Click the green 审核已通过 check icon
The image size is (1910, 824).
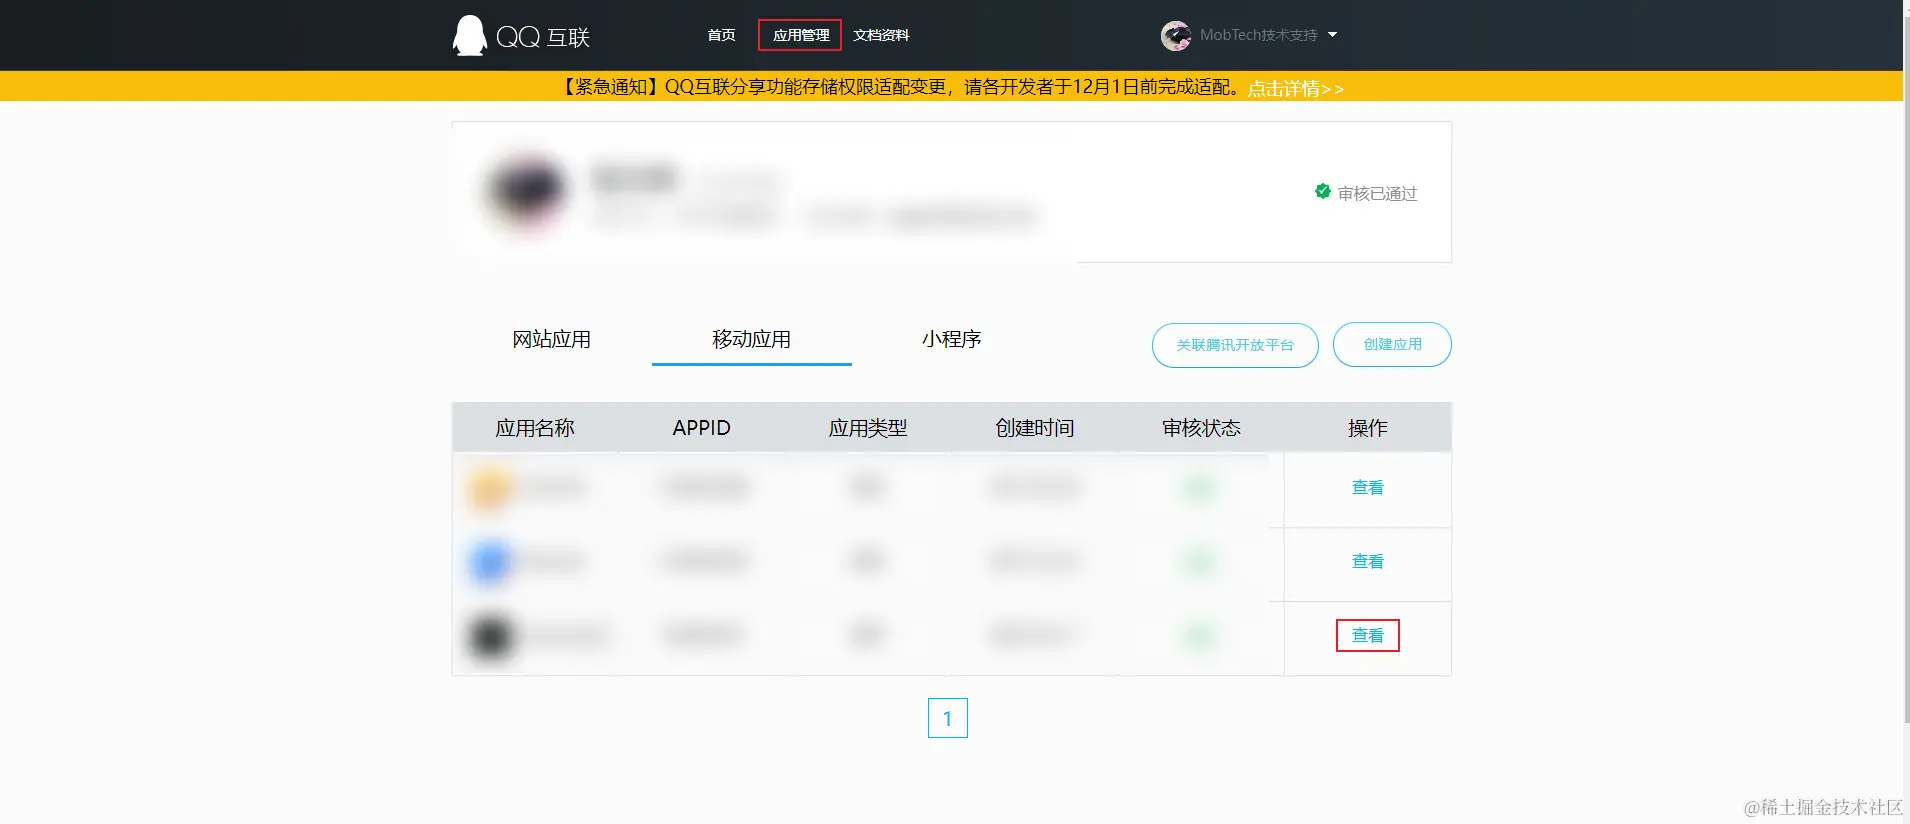click(1322, 191)
